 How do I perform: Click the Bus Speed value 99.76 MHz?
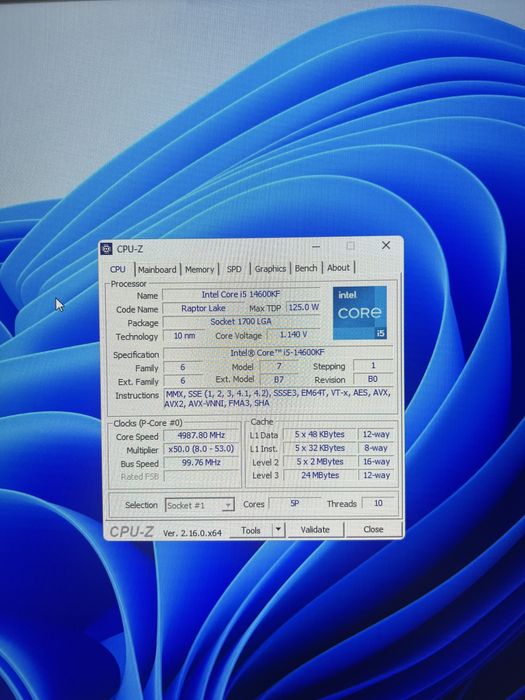201,463
